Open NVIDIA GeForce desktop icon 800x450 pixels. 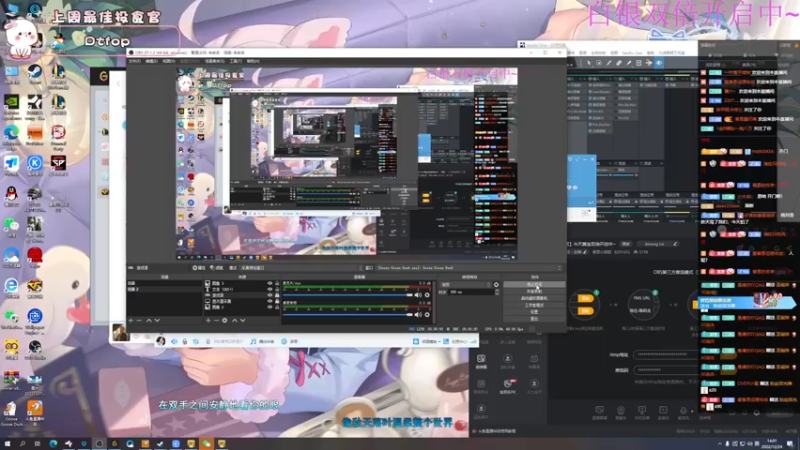click(x=12, y=106)
